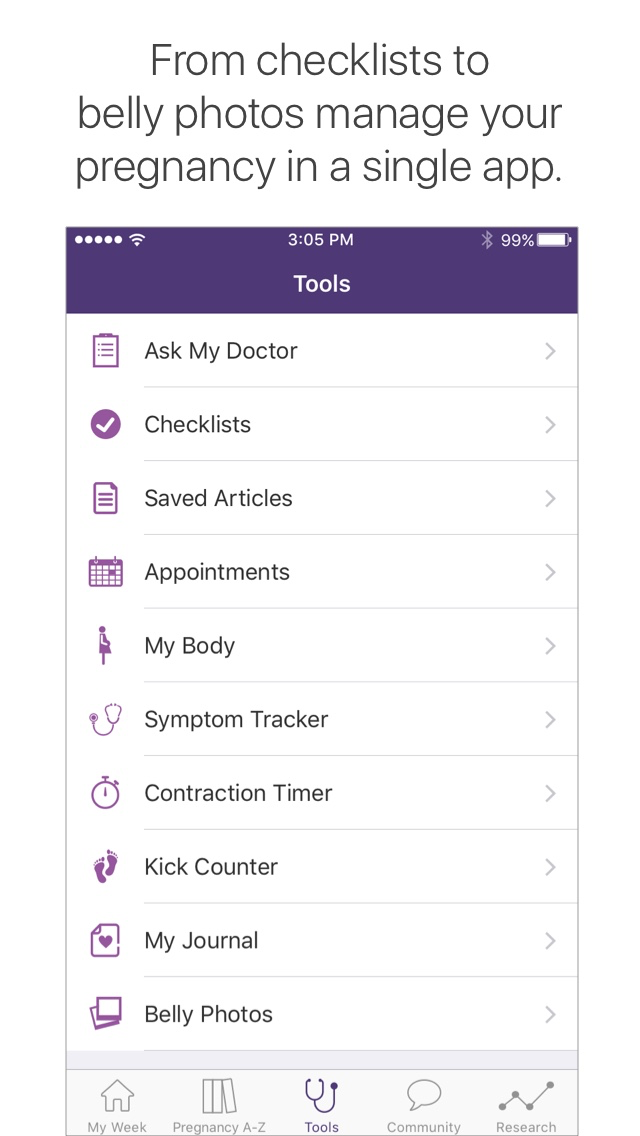The width and height of the screenshot is (640, 1136).
Task: Select the Saved Articles document icon
Action: click(106, 497)
